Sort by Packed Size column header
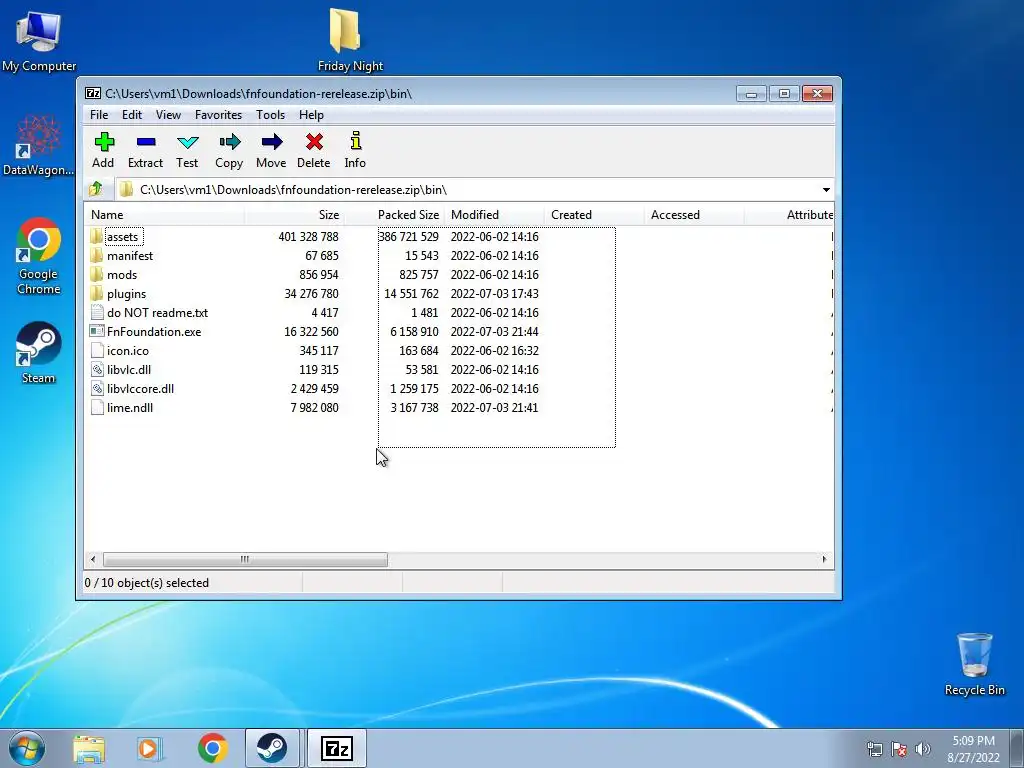 click(x=394, y=215)
